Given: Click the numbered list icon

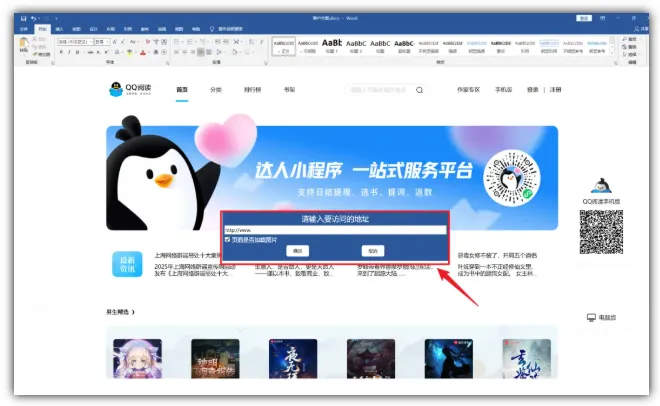Looking at the screenshot, I should [x=189, y=42].
